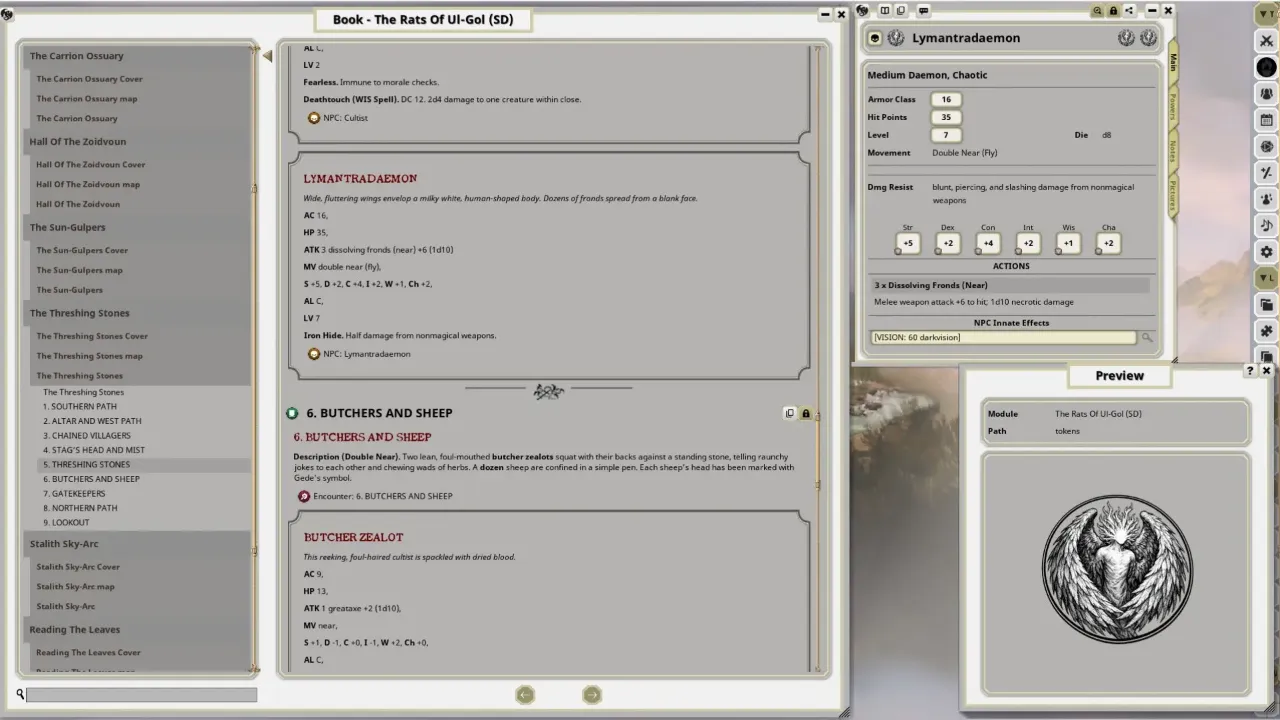Click the Armor Class 16 field
This screenshot has height=720, width=1280.
click(x=946, y=100)
